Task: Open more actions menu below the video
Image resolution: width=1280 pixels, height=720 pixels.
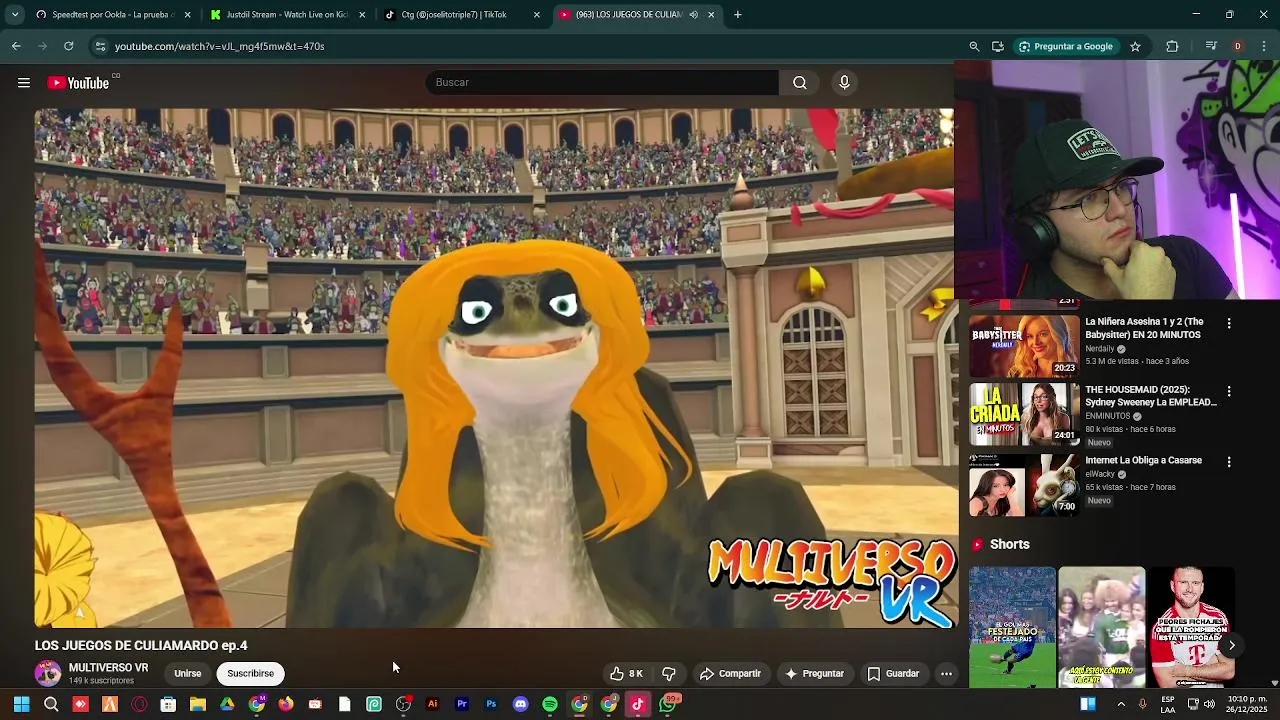Action: tap(946, 674)
